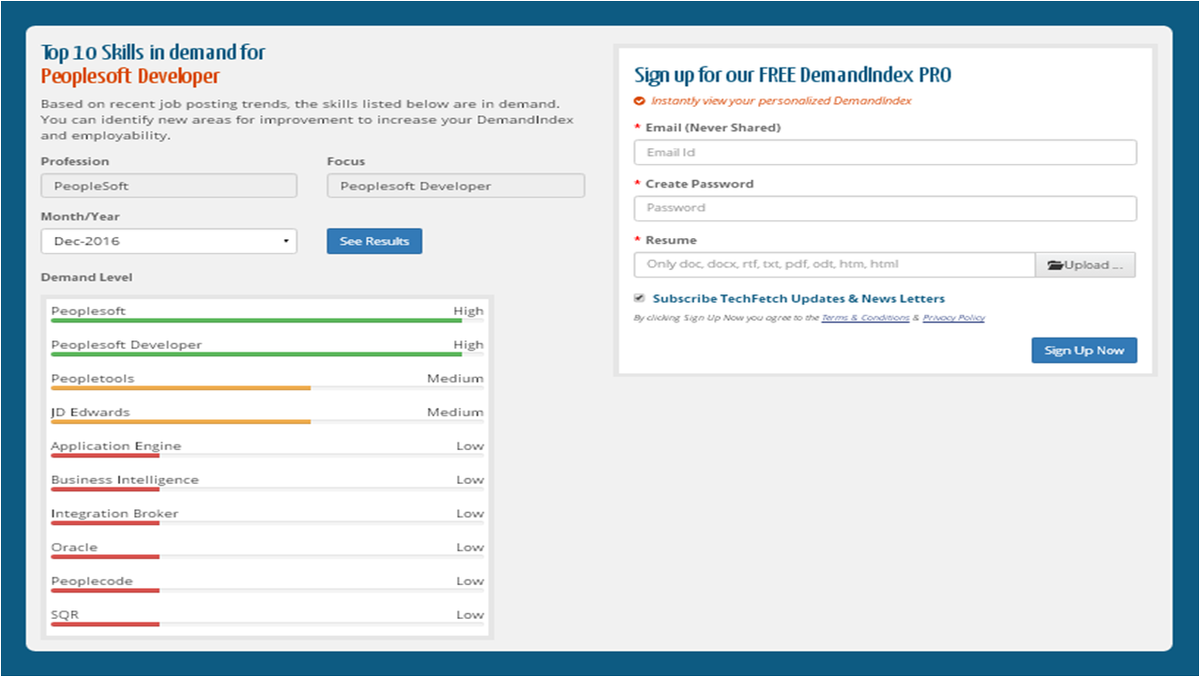Click the Instantly view your personalized DemandIndex text

[x=781, y=101]
